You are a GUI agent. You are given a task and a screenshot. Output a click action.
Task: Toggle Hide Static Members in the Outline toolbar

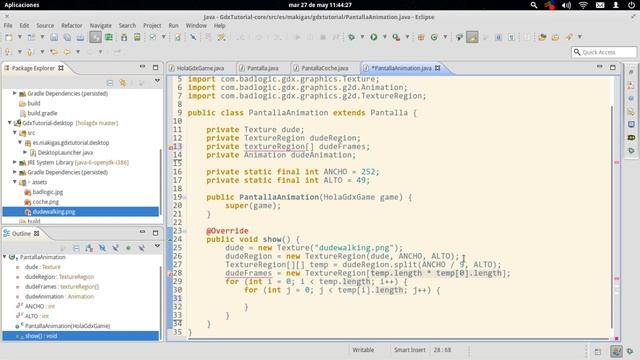pos(116,248)
